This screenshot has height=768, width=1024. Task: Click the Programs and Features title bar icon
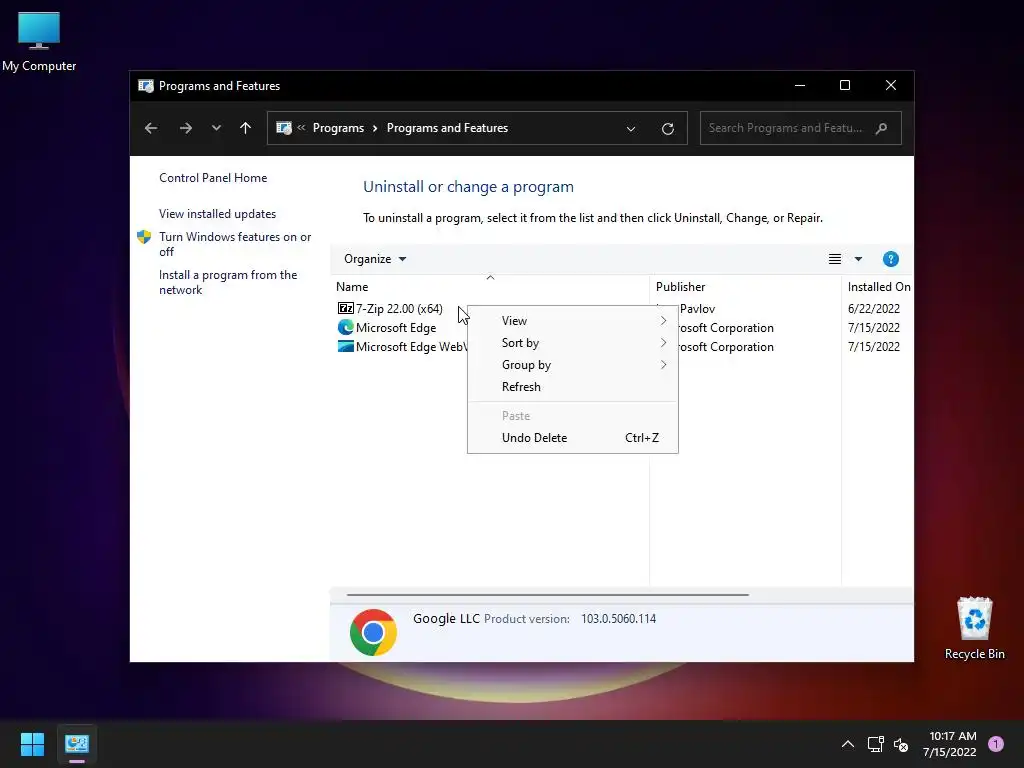click(x=146, y=86)
